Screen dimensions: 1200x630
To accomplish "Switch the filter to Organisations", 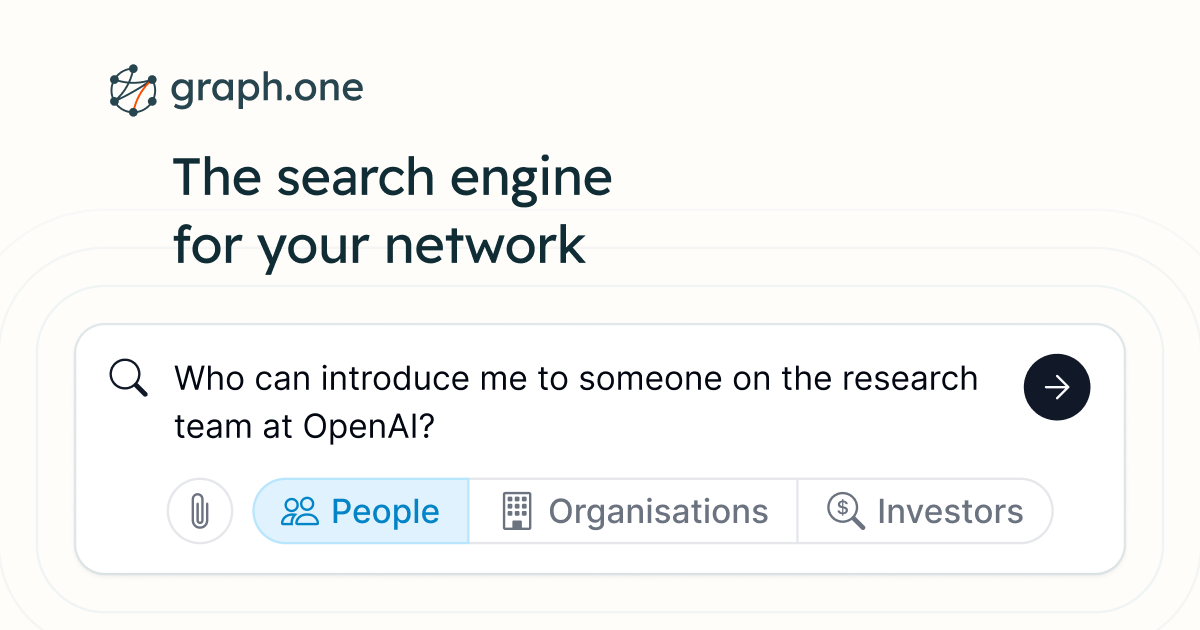I will (633, 511).
